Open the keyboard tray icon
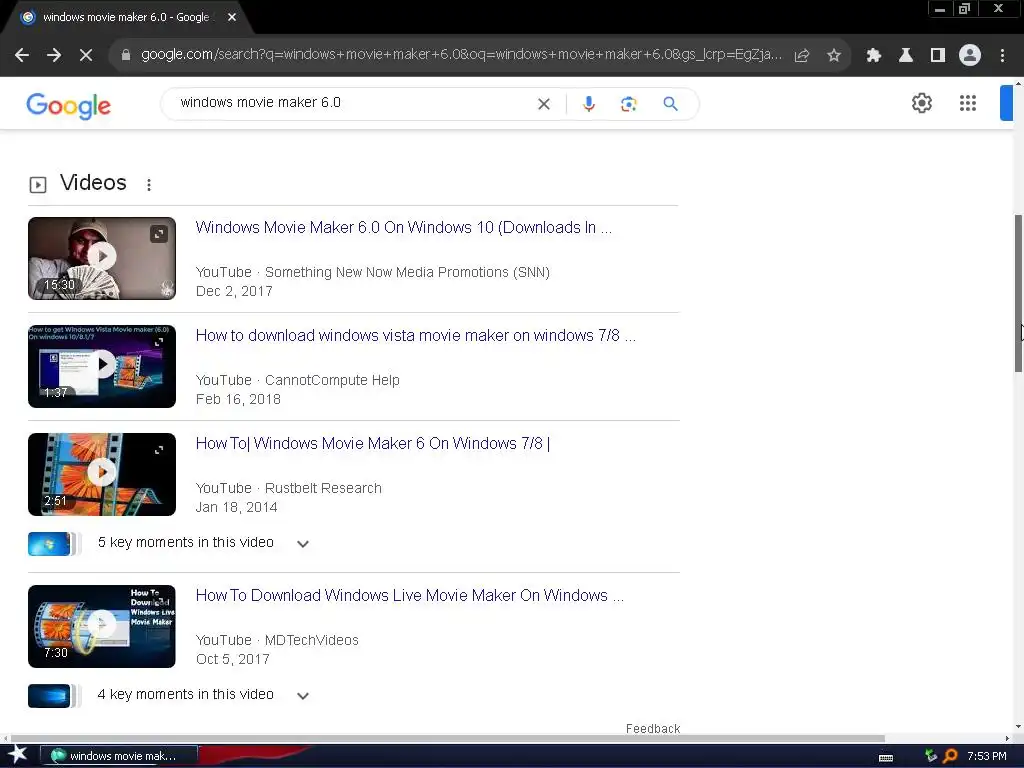 [x=886, y=757]
